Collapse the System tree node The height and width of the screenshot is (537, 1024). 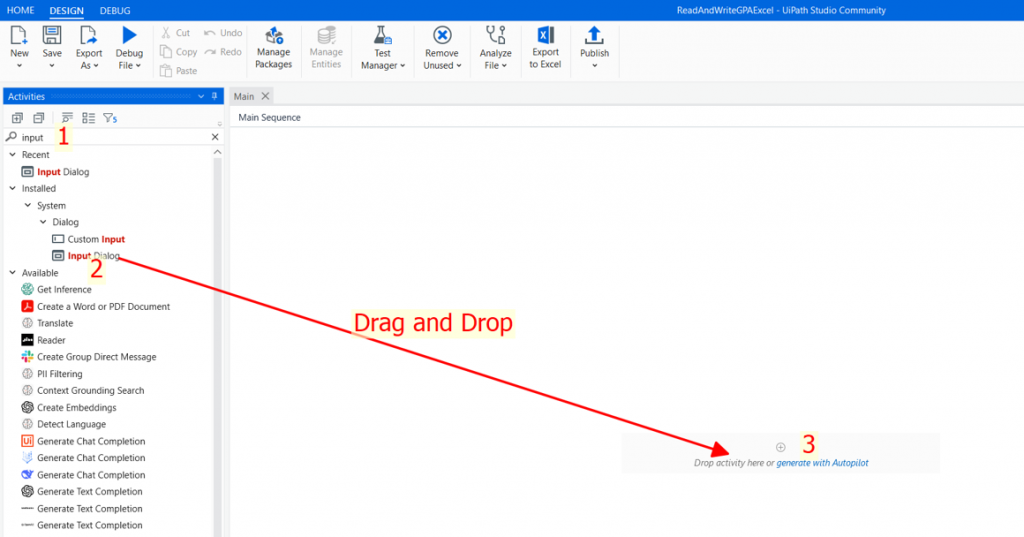[27, 205]
